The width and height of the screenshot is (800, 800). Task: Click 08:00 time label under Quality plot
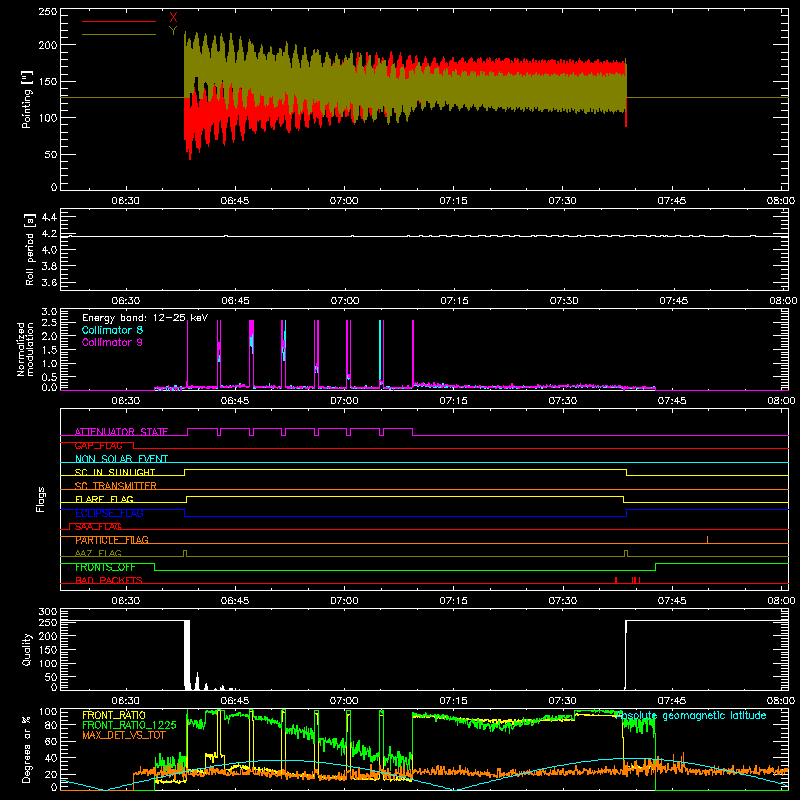(x=781, y=701)
